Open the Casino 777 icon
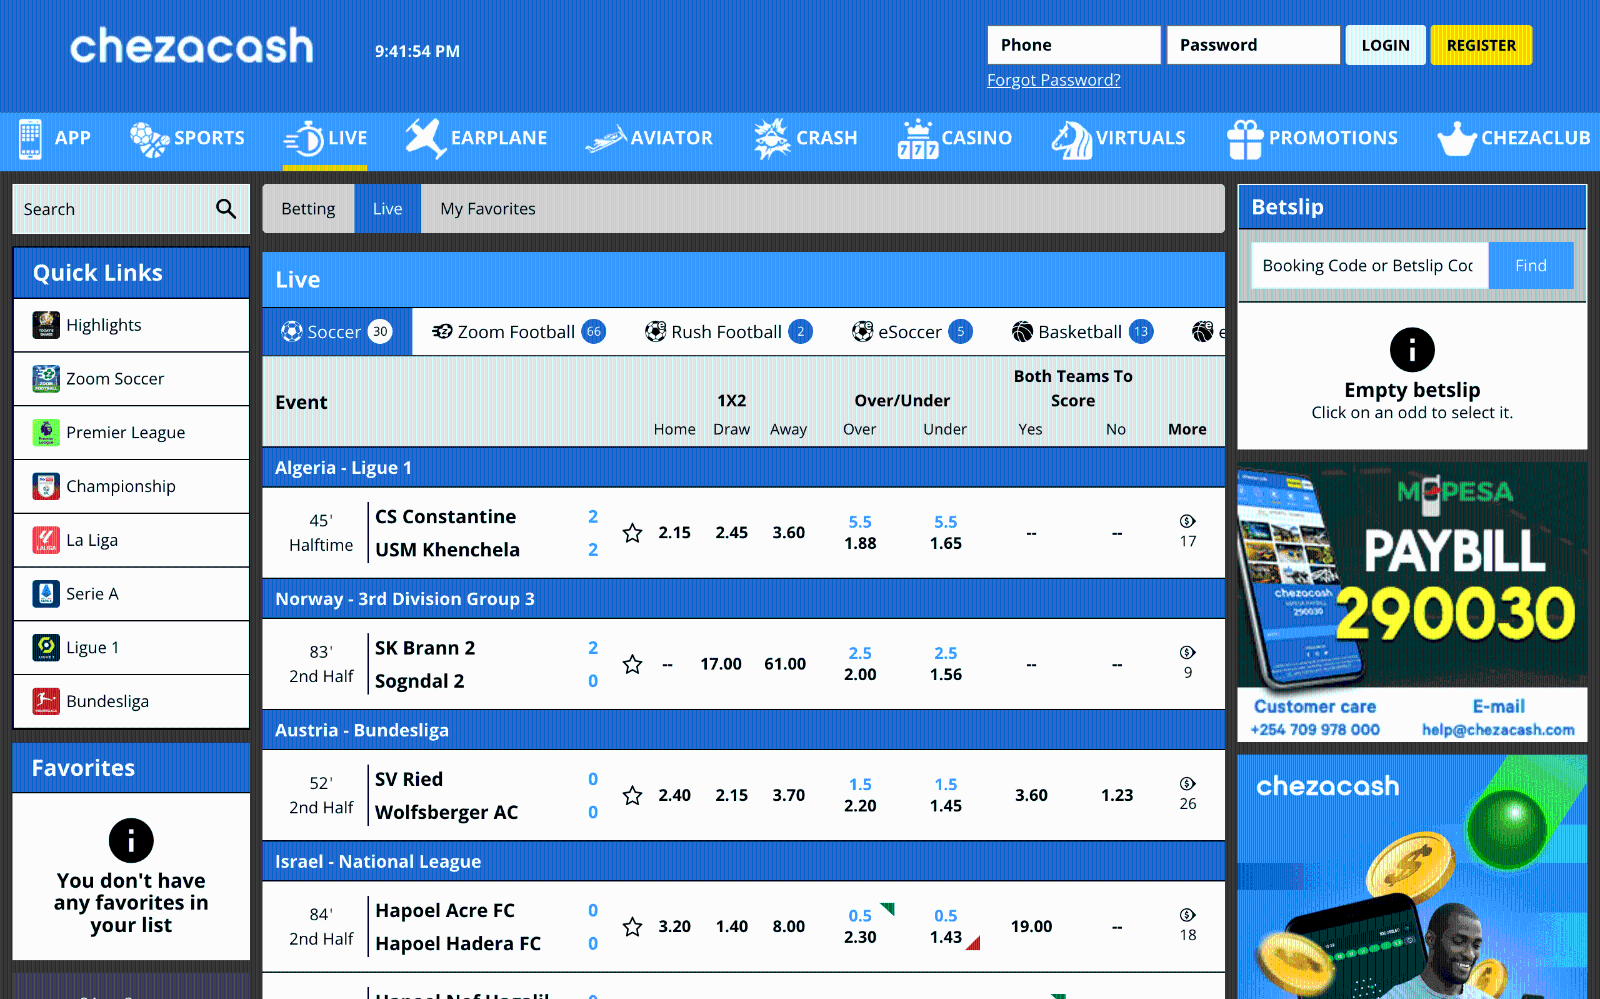1600x999 pixels. tap(917, 139)
